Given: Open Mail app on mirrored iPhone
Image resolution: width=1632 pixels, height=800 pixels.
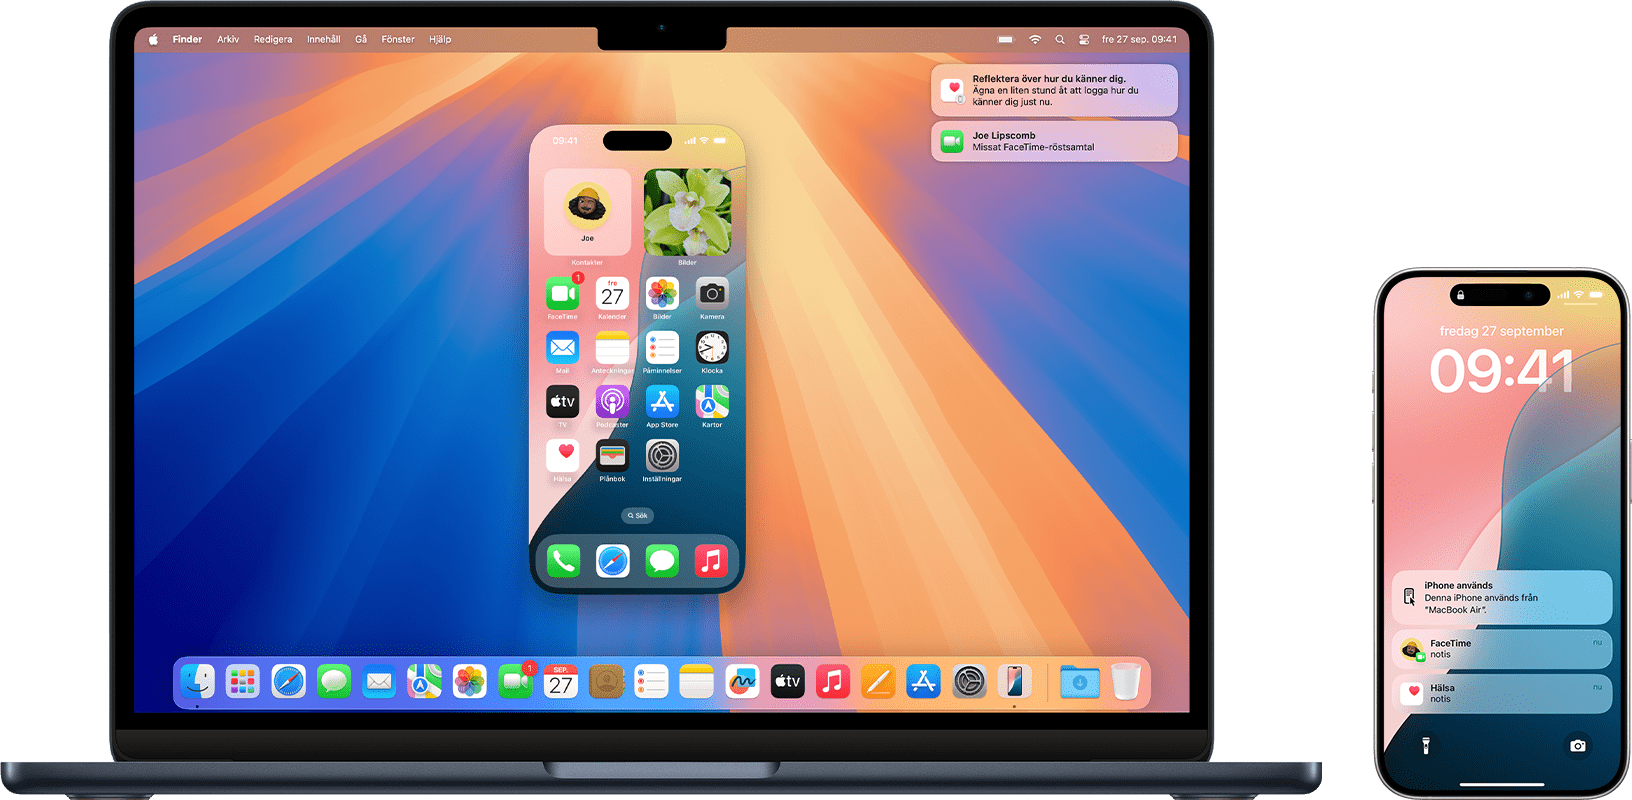Looking at the screenshot, I should tap(562, 348).
